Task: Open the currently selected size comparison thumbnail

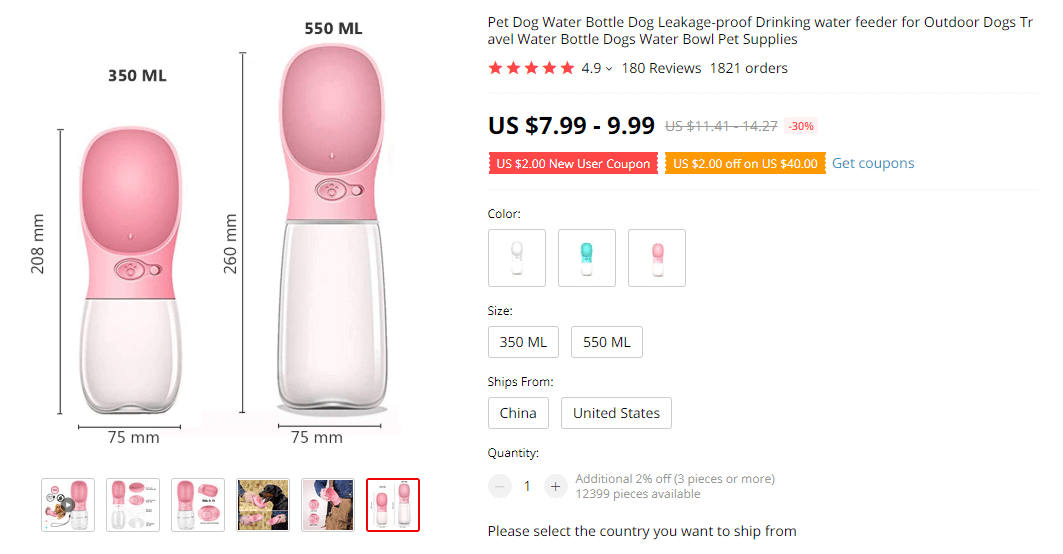Action: coord(393,504)
